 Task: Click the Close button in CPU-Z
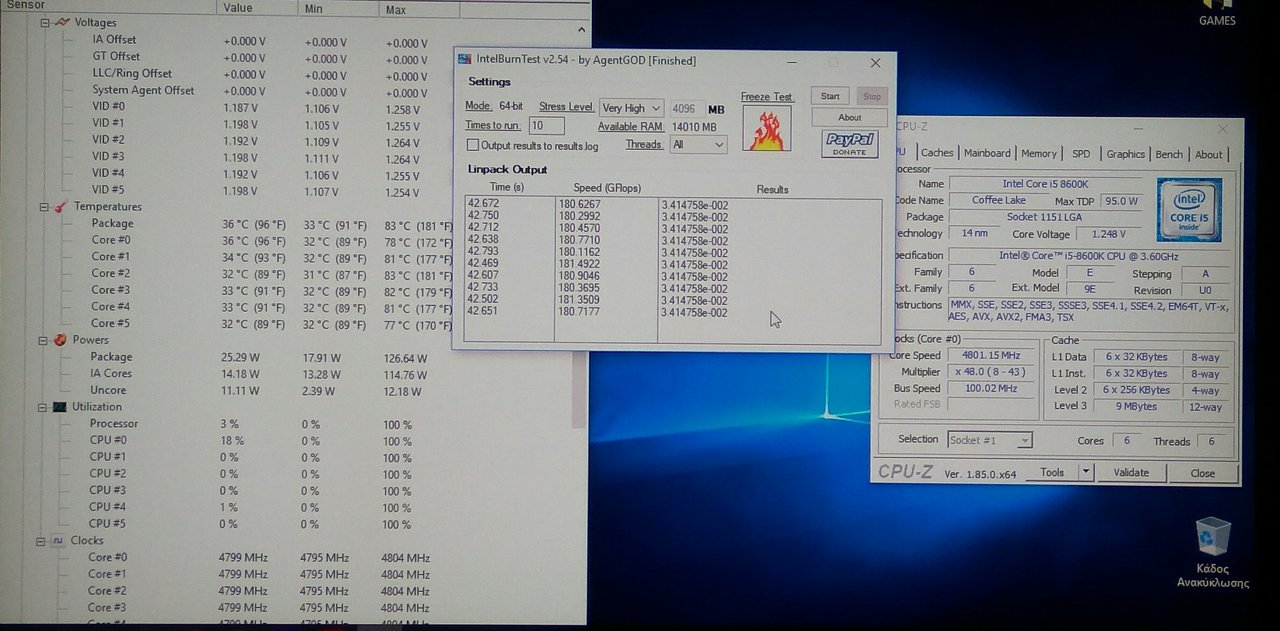(x=1203, y=474)
